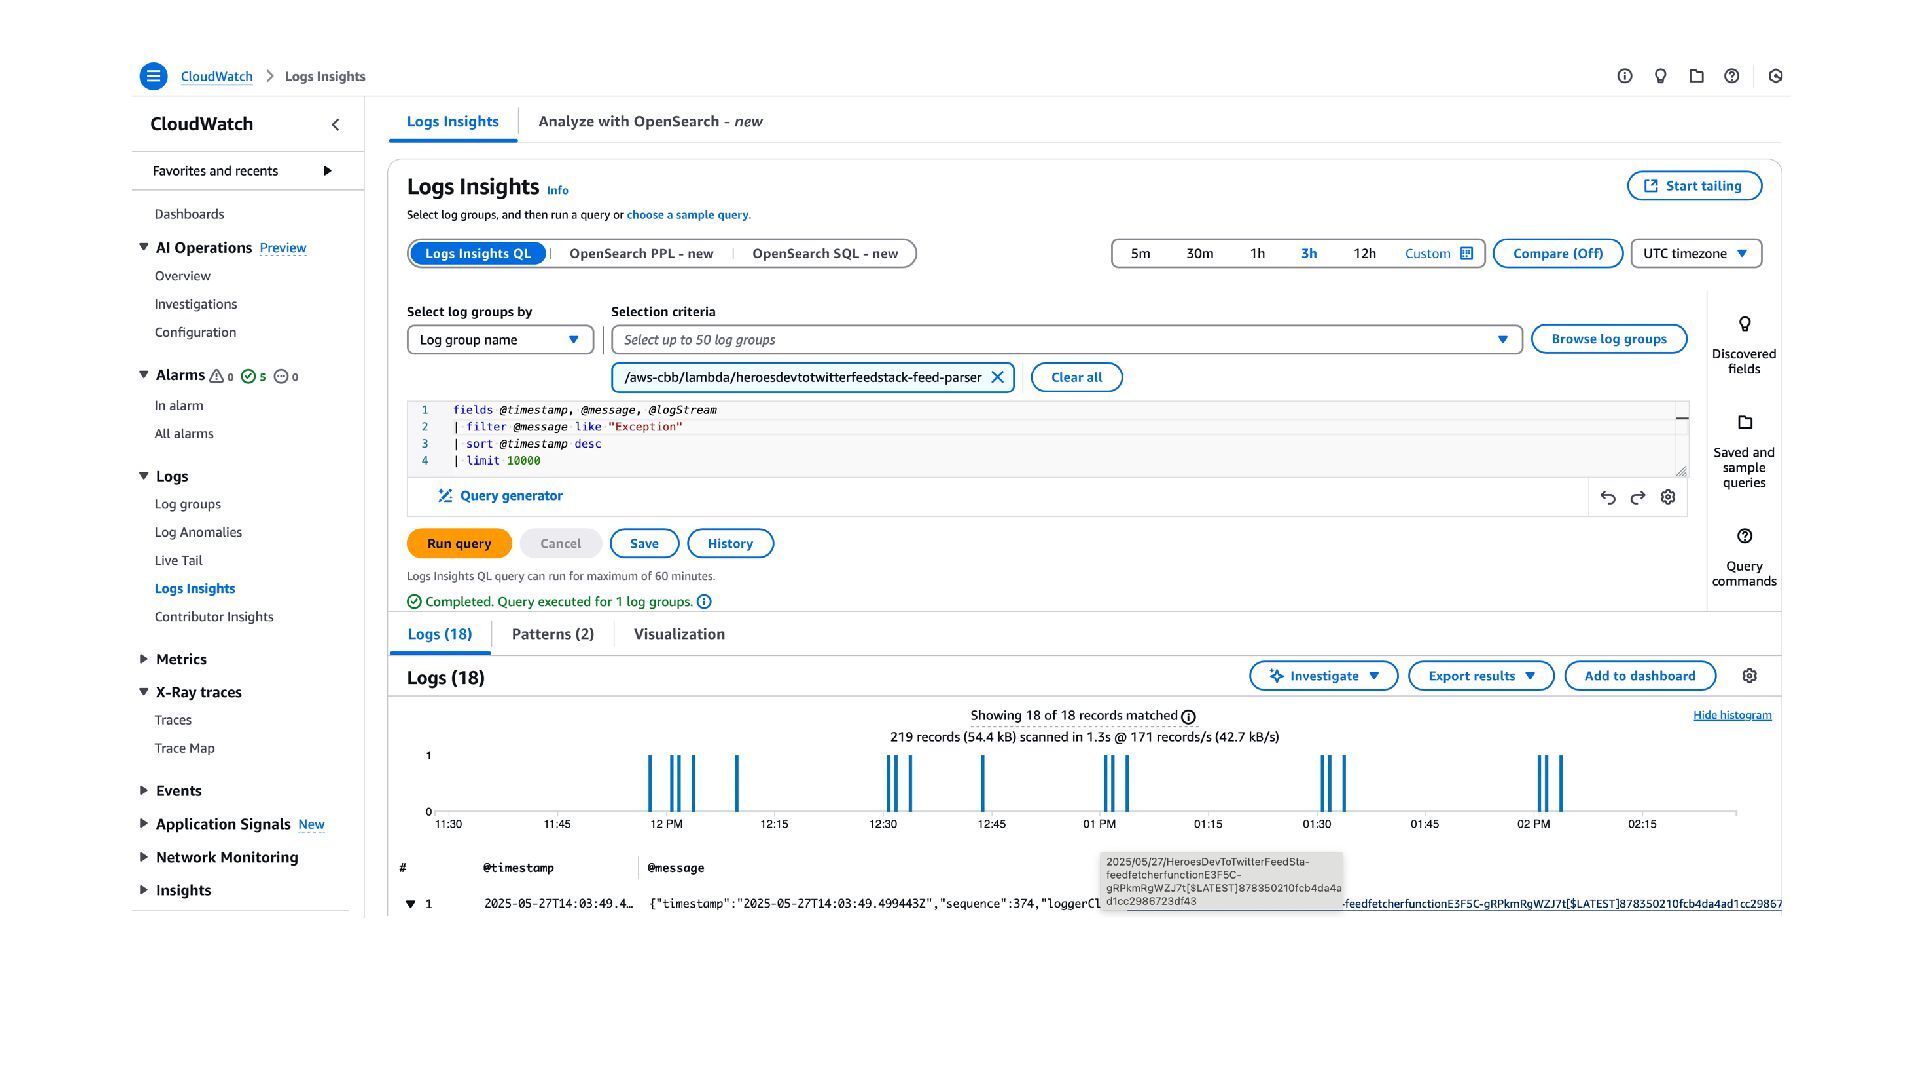Click choose a sample query link
Viewport: 1920px width, 1080px height.
pos(687,215)
